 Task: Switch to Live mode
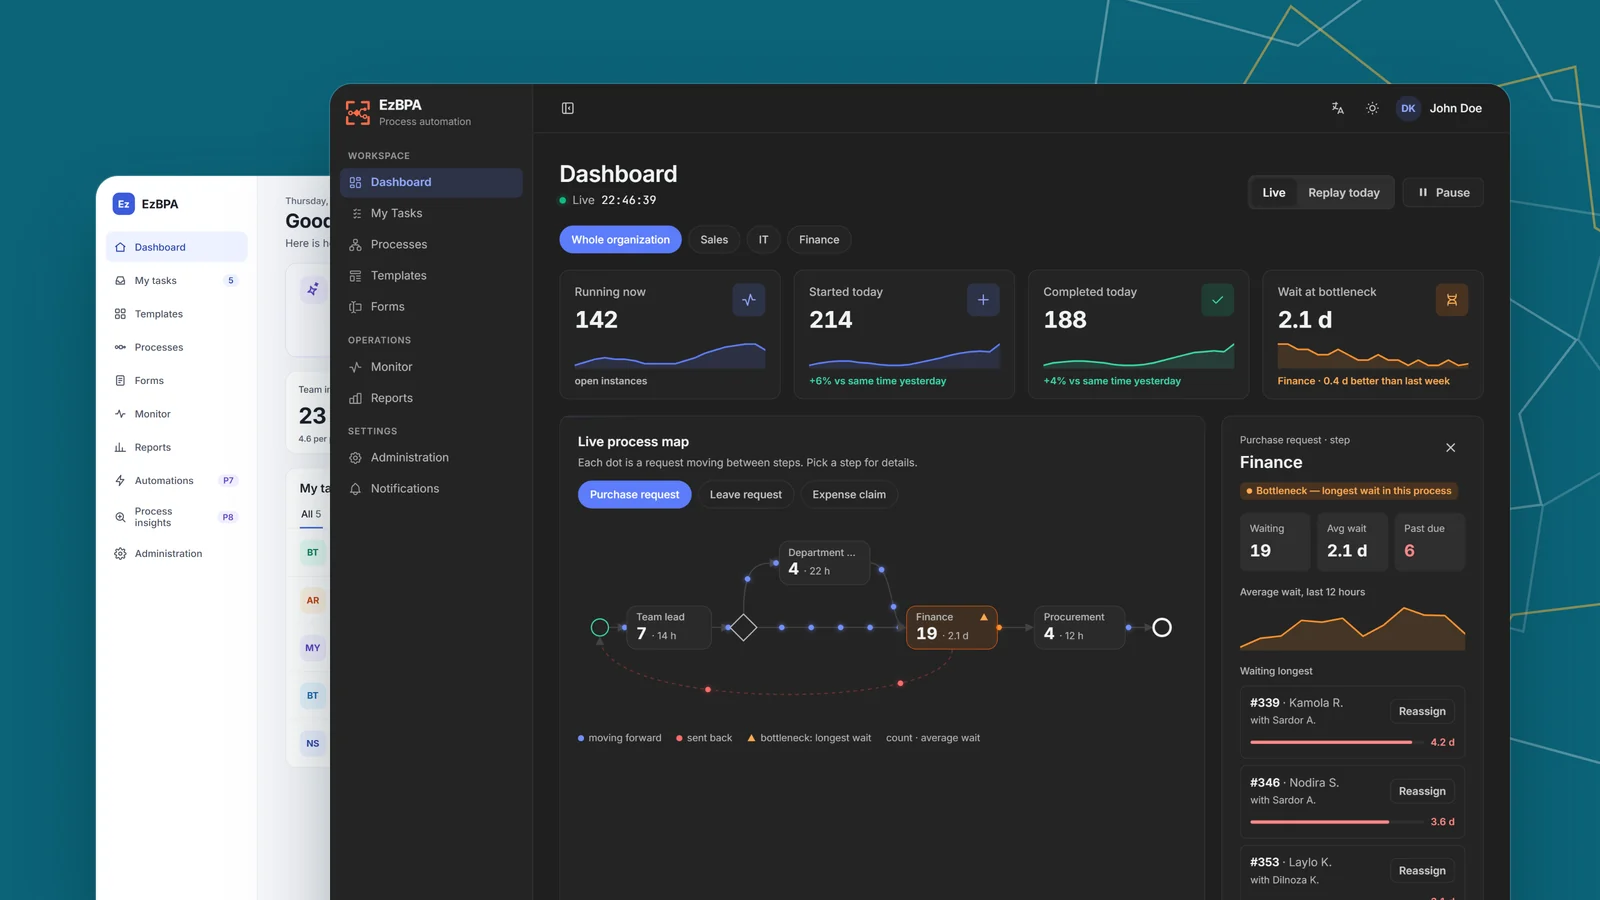pyautogui.click(x=1274, y=193)
